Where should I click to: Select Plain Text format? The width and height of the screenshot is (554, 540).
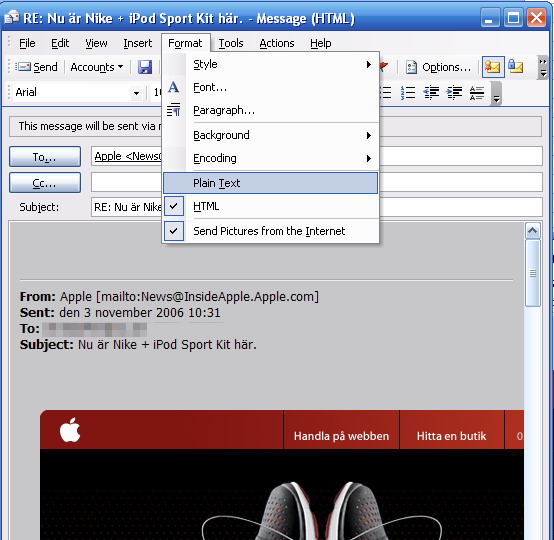click(271, 183)
